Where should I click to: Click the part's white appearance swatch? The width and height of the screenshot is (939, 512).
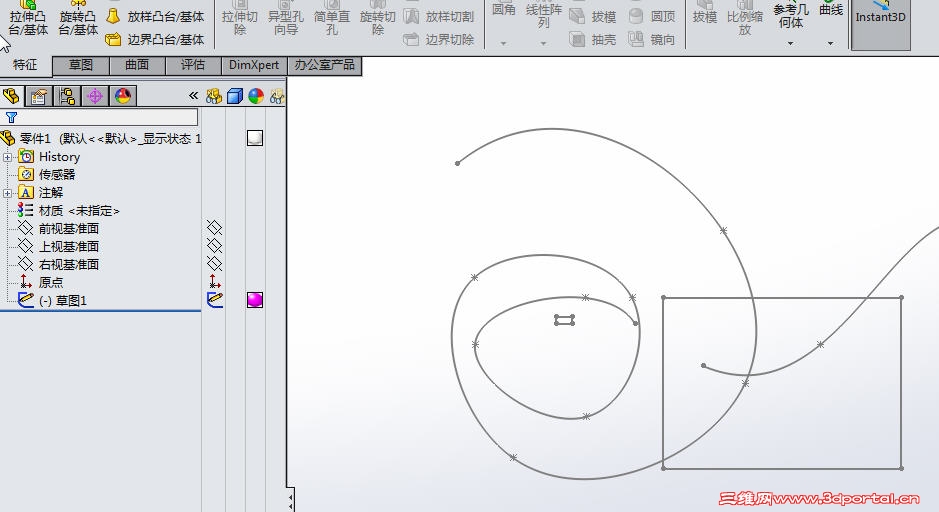point(255,138)
